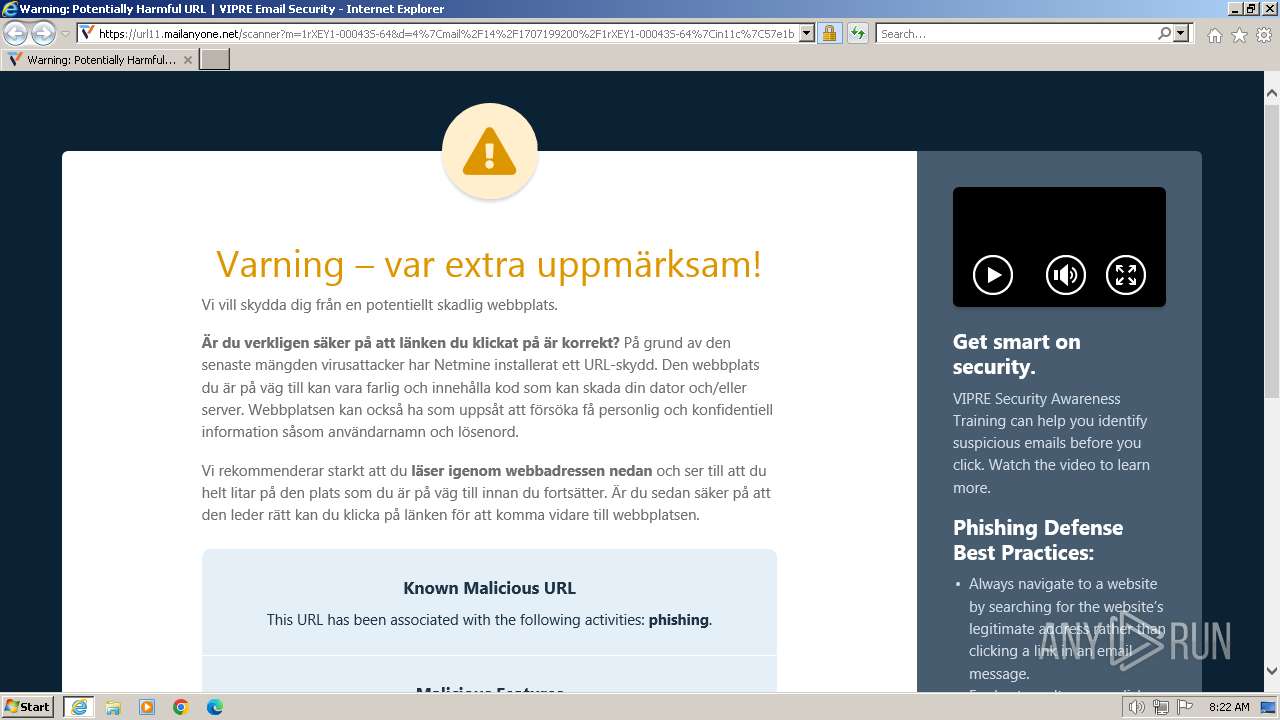
Task: Click the IE favicon in the title bar
Action: pos(10,9)
